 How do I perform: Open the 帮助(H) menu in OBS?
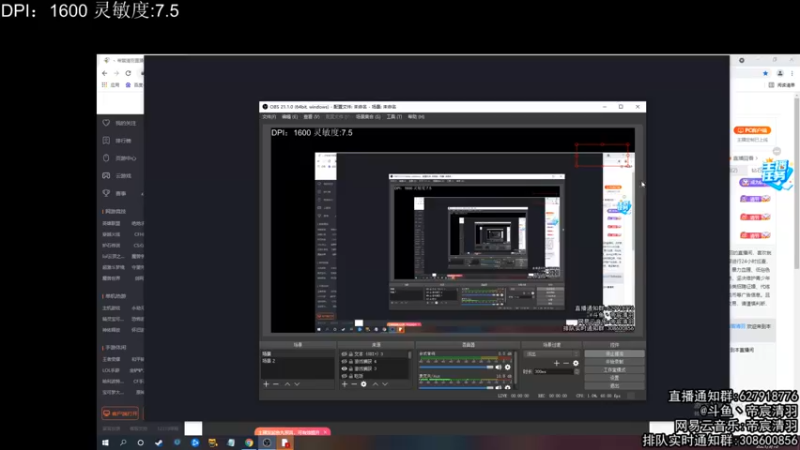pyautogui.click(x=416, y=117)
